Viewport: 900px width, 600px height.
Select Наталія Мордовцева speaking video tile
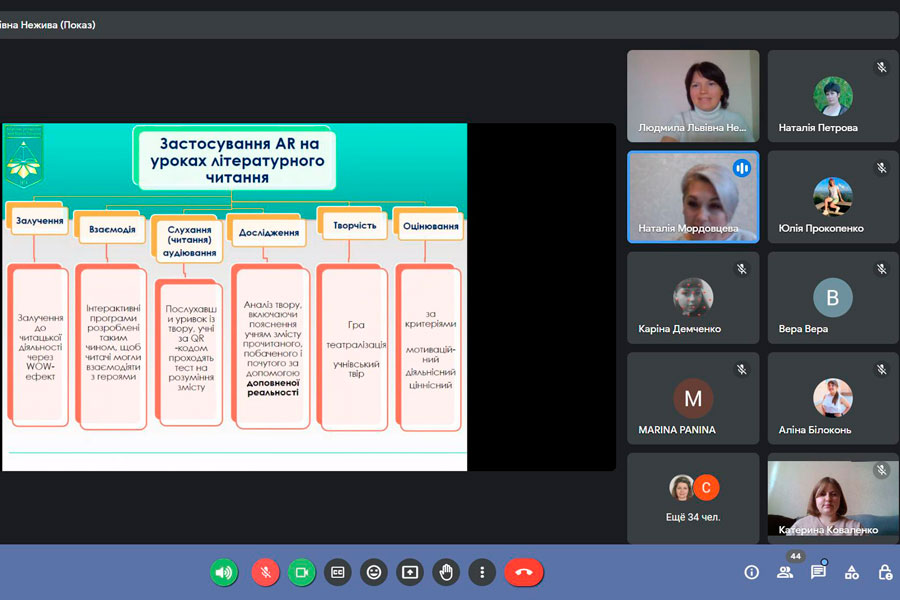click(693, 197)
